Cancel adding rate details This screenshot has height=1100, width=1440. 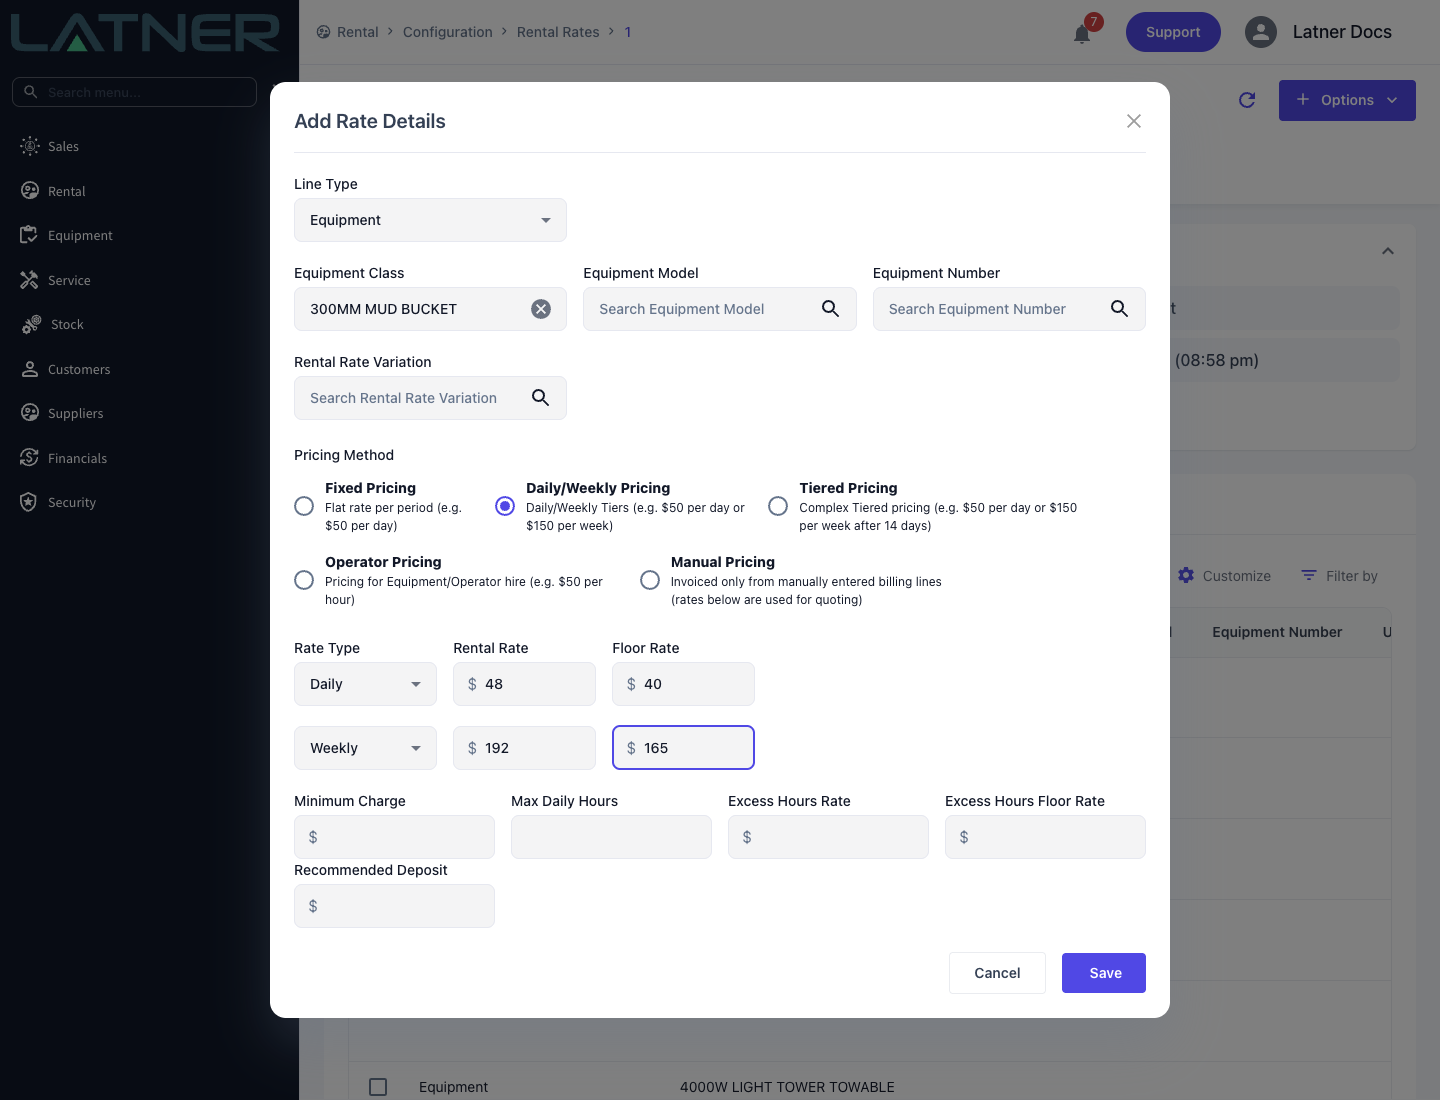[997, 973]
